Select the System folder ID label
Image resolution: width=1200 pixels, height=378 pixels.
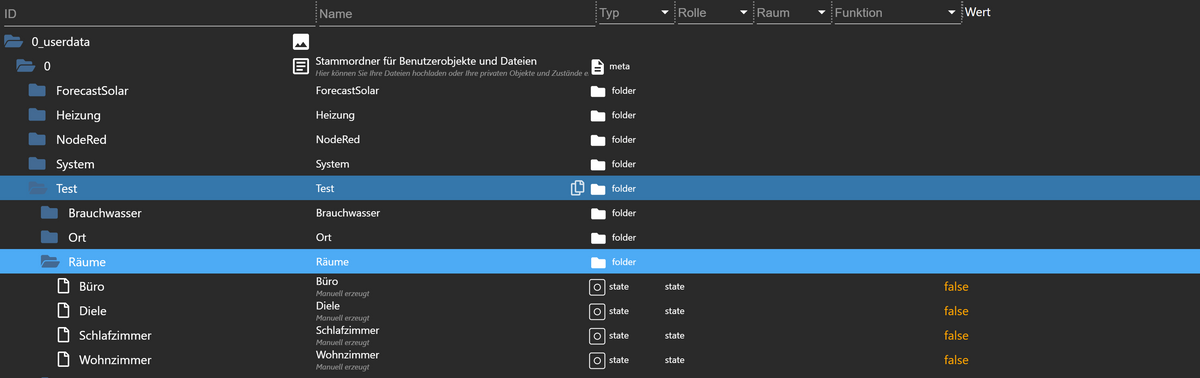(x=75, y=164)
